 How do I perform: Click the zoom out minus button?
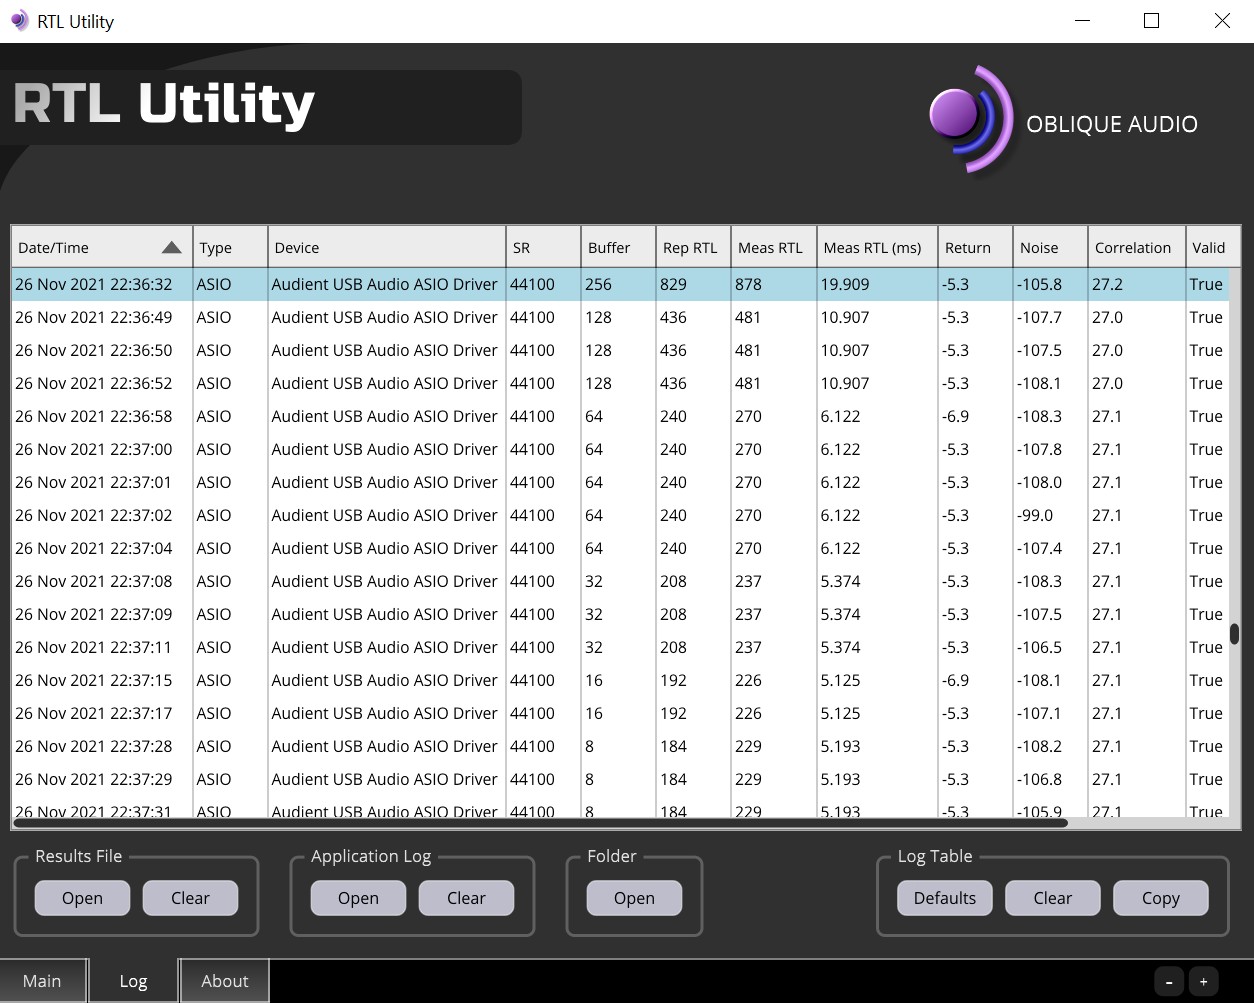pos(1169,982)
